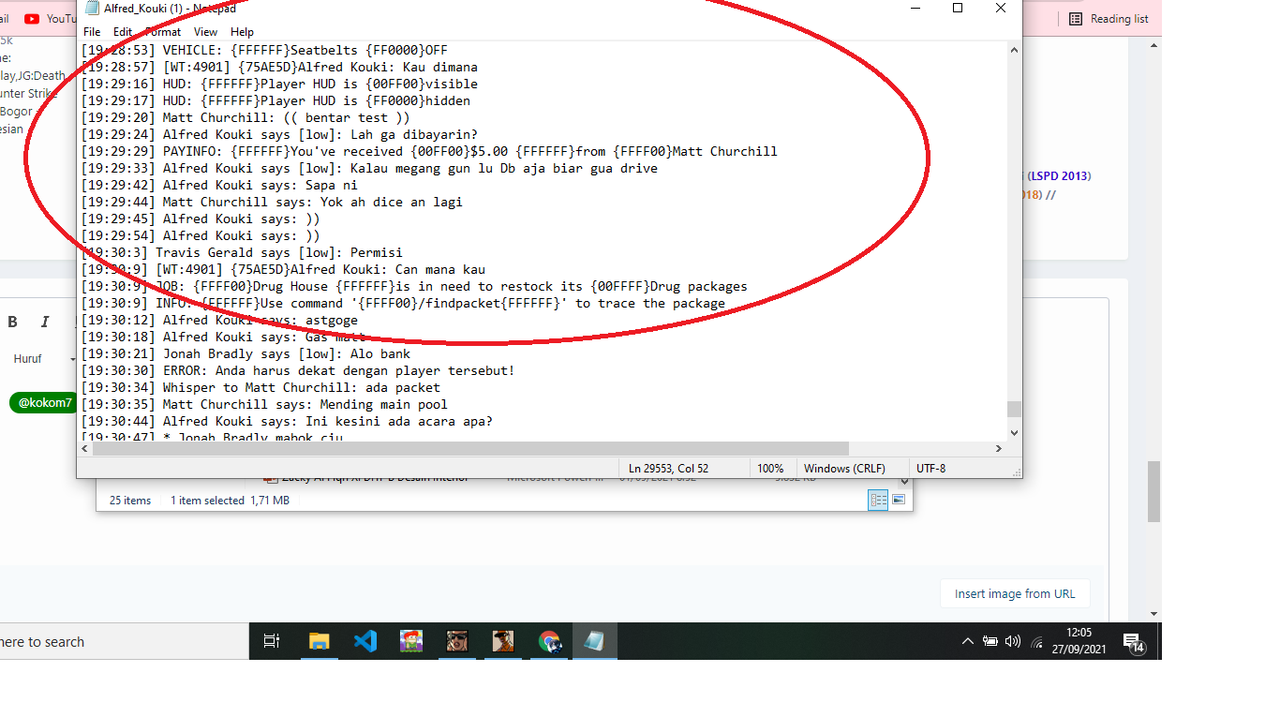This screenshot has width=1280, height=720.
Task: Open Visual Studio Code from the taskbar
Action: click(x=365, y=642)
